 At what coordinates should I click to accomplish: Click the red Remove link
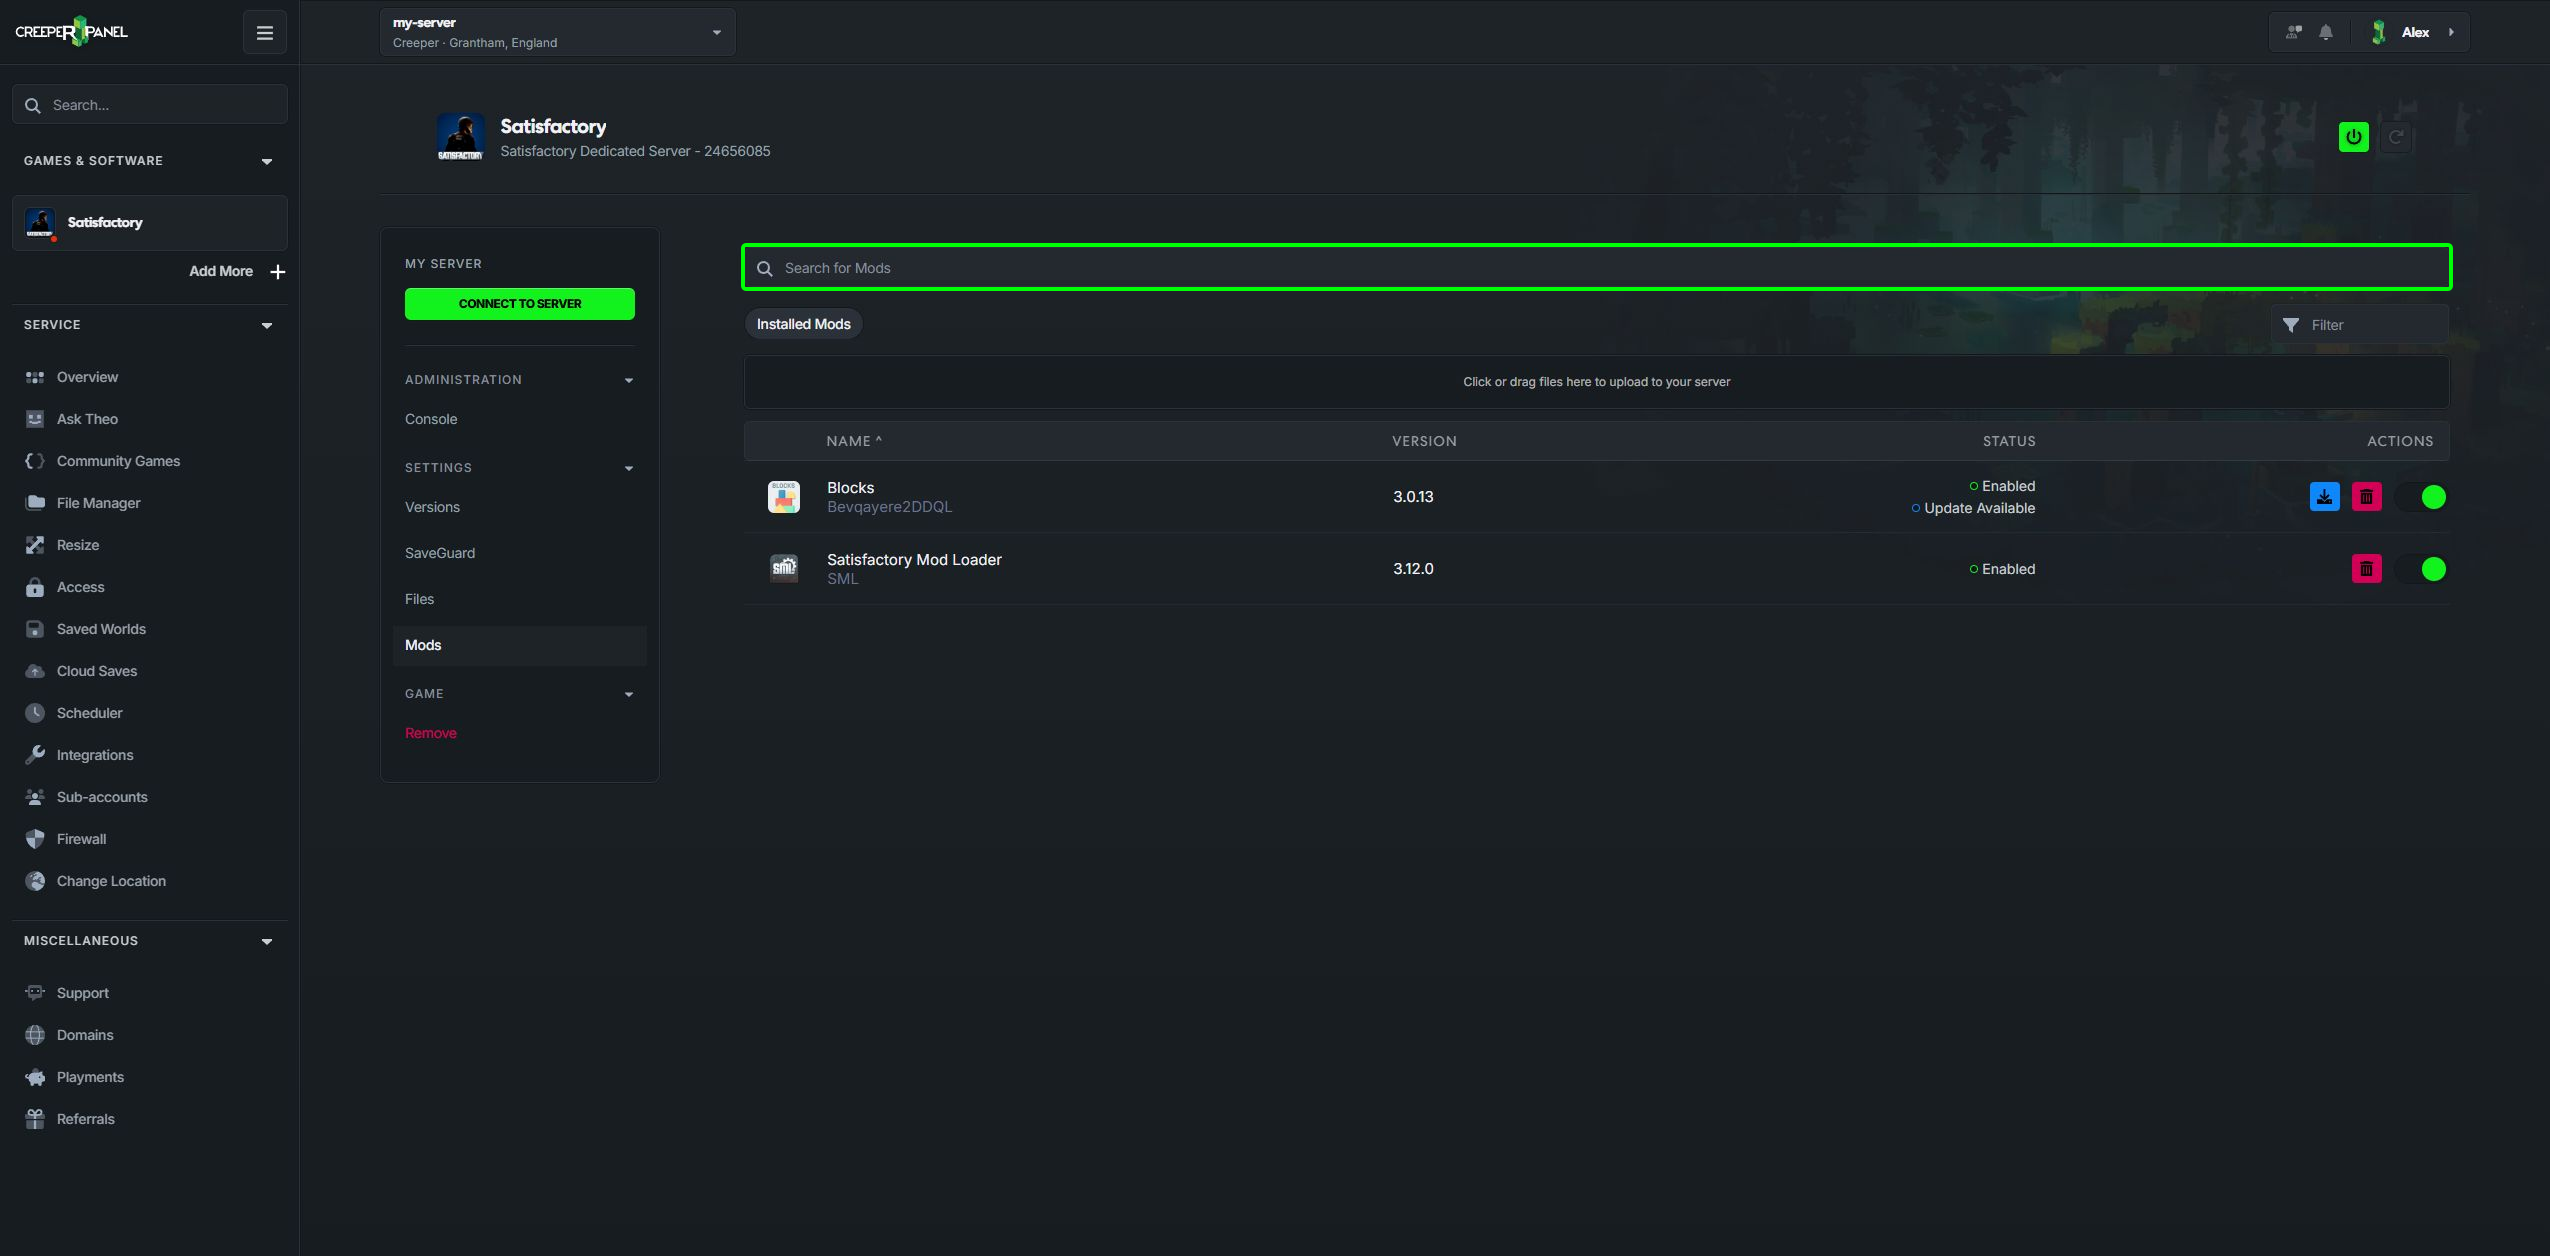tap(430, 733)
